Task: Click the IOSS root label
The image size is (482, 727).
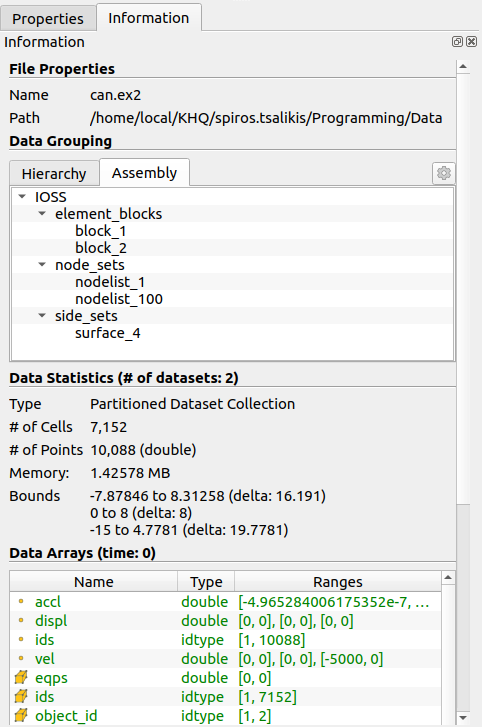Action: coord(51,197)
